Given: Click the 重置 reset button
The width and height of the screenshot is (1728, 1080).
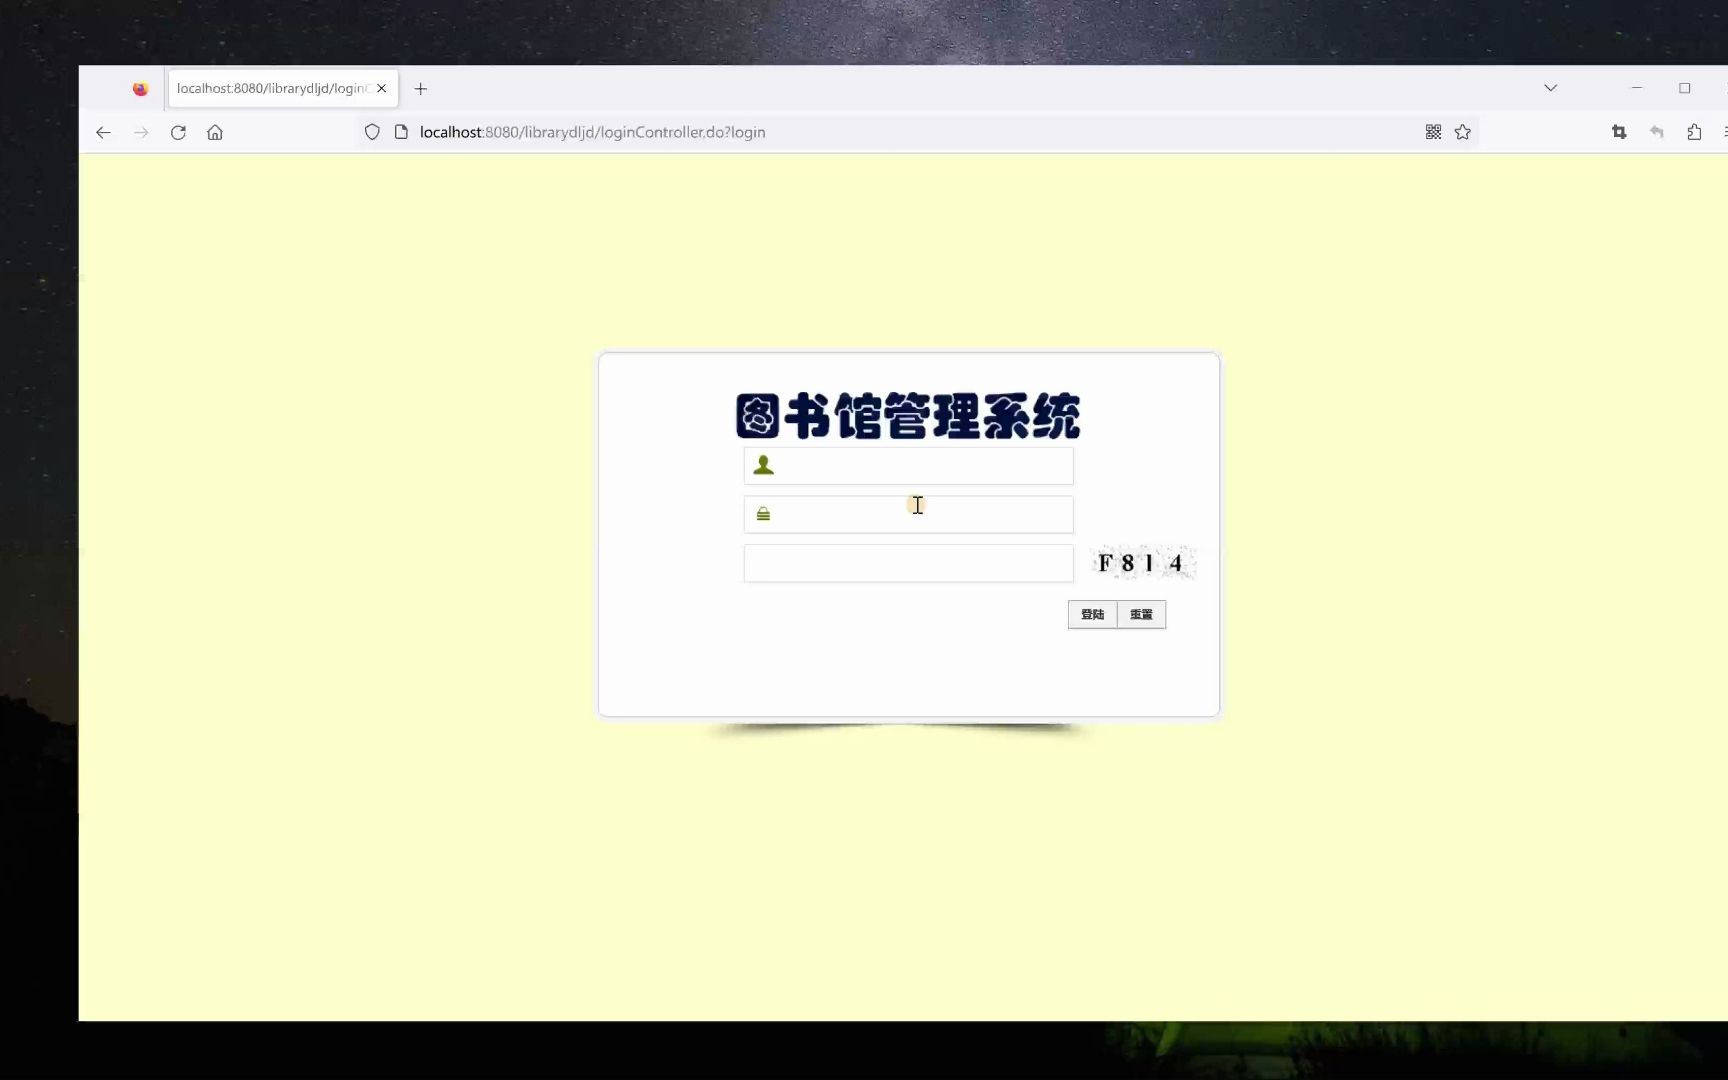Looking at the screenshot, I should tap(1140, 614).
